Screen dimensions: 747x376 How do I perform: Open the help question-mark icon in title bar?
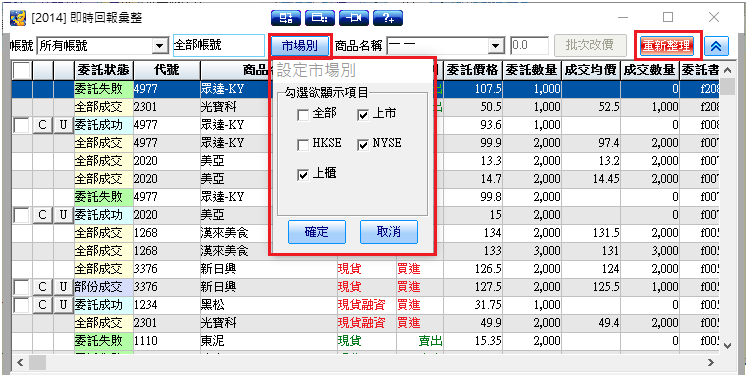388,18
